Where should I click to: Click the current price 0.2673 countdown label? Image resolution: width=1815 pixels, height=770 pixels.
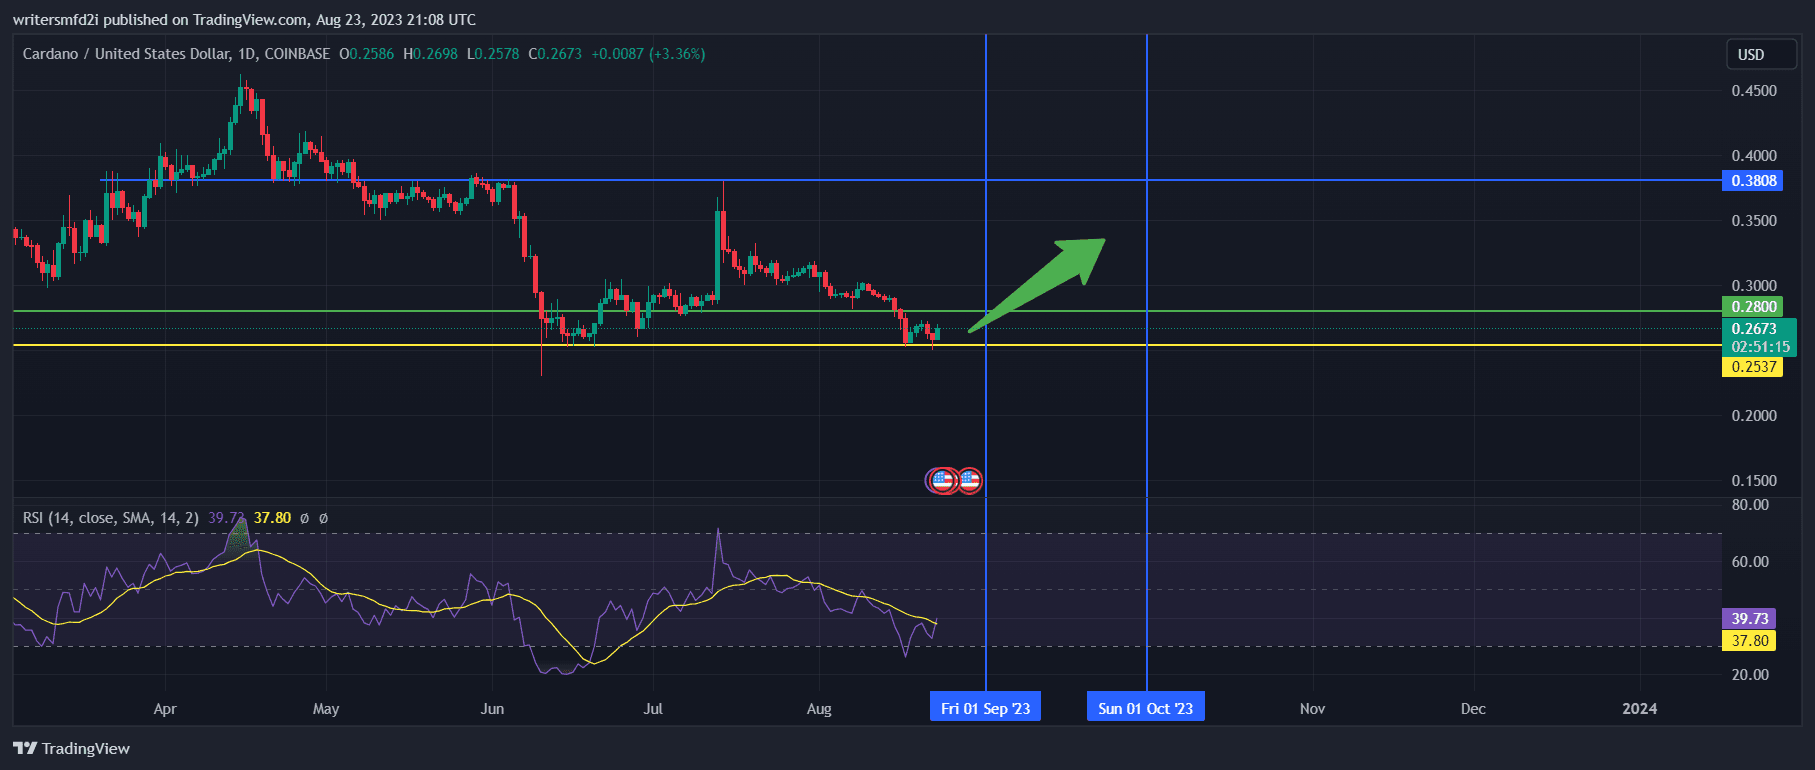1758,337
